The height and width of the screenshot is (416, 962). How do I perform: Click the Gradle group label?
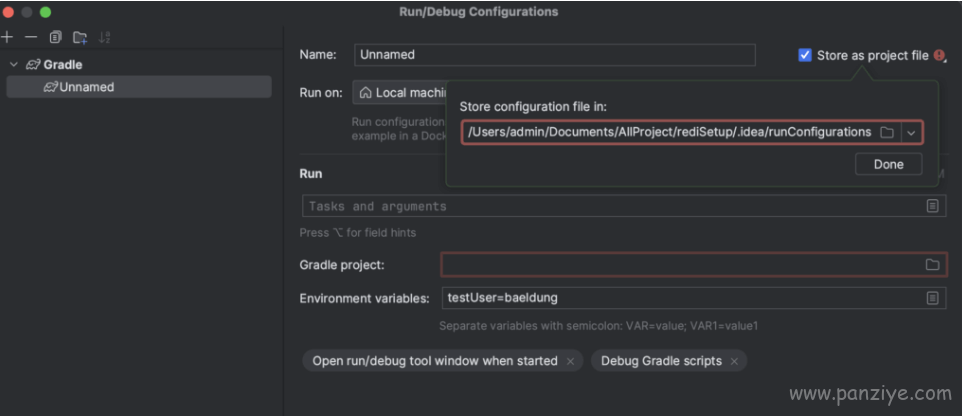63,64
